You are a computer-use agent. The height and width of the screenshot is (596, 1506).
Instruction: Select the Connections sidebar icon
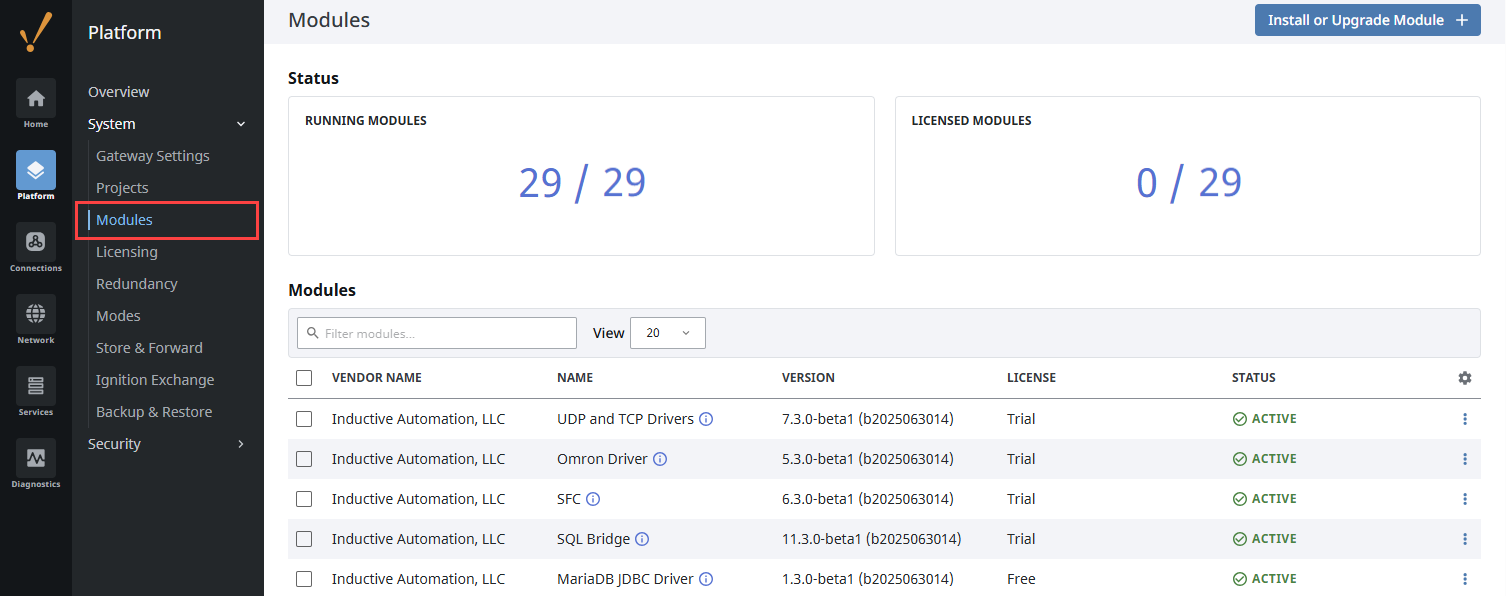click(x=36, y=242)
